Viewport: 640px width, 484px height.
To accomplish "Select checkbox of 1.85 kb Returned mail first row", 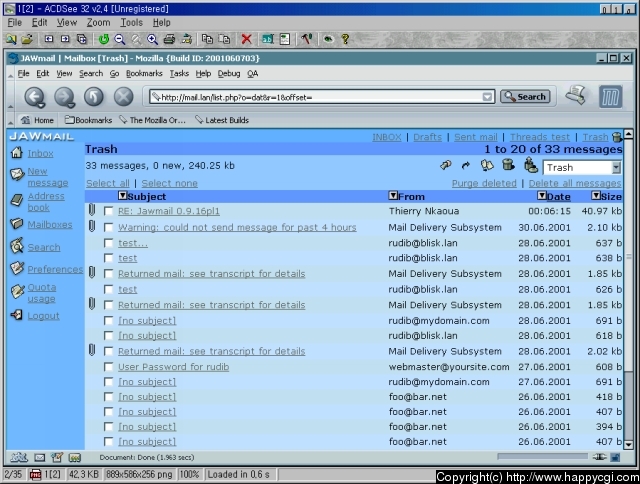I will pyautogui.click(x=108, y=274).
